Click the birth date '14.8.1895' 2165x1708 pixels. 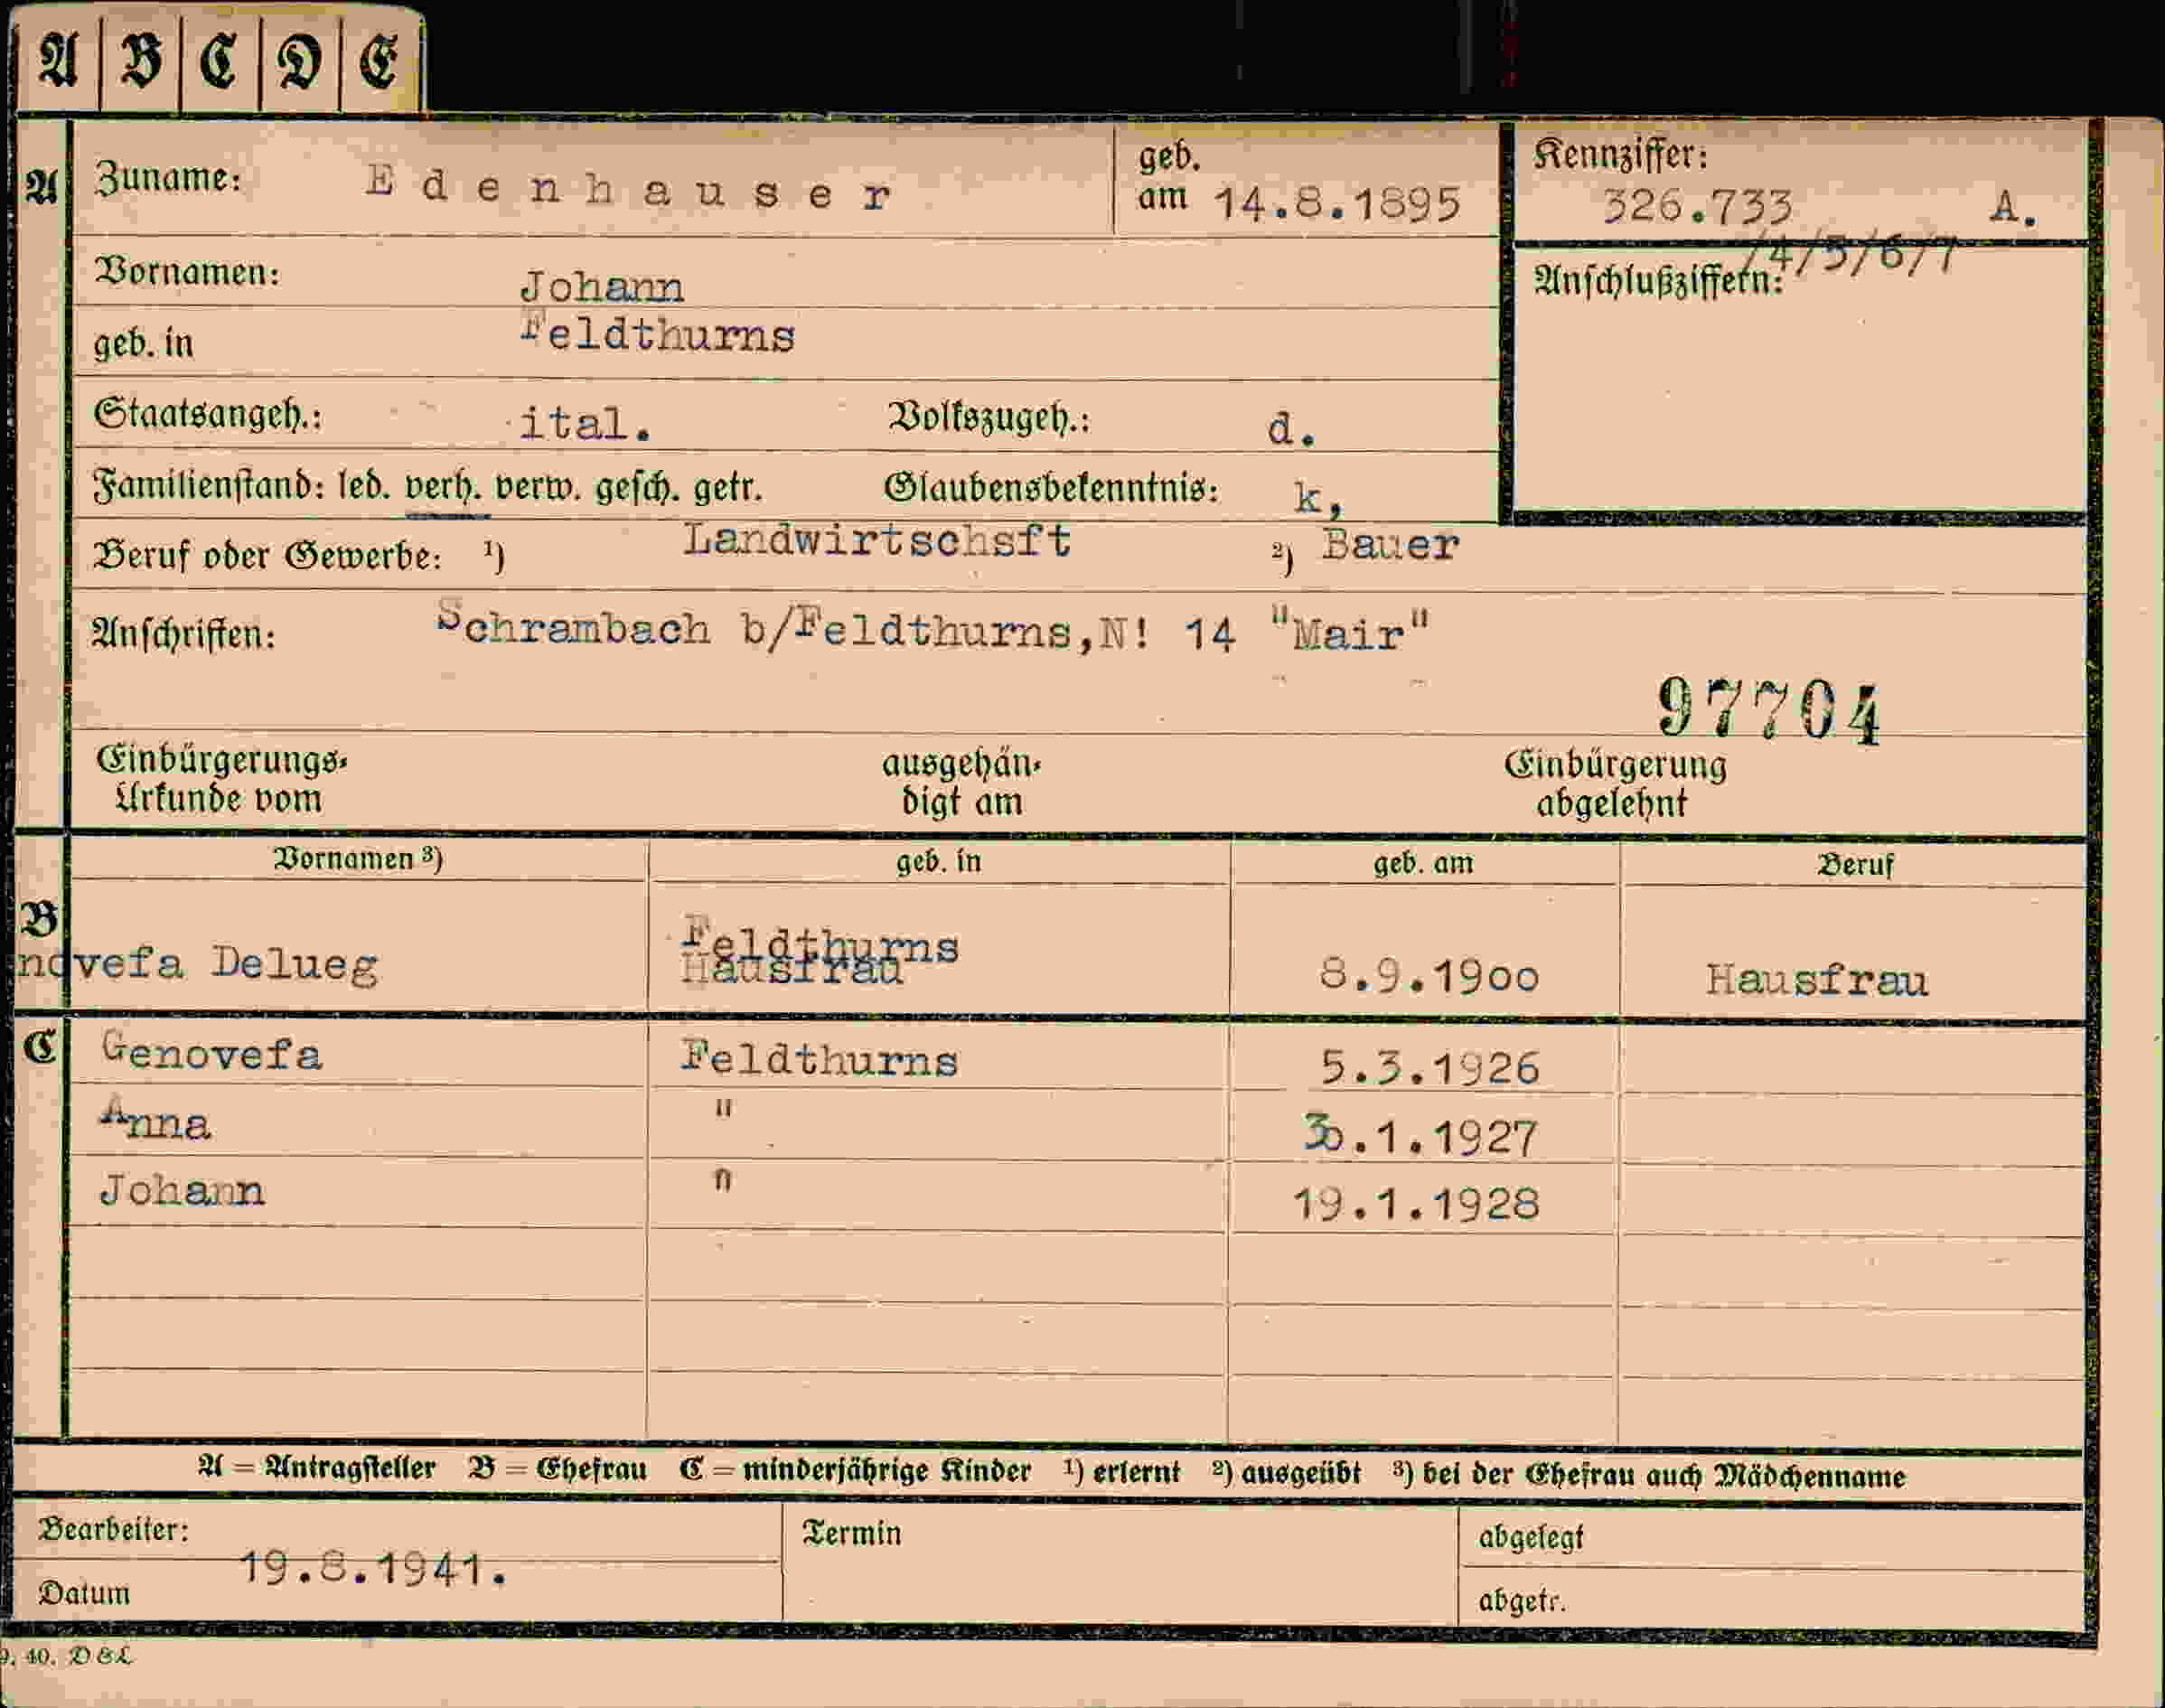click(x=1337, y=204)
